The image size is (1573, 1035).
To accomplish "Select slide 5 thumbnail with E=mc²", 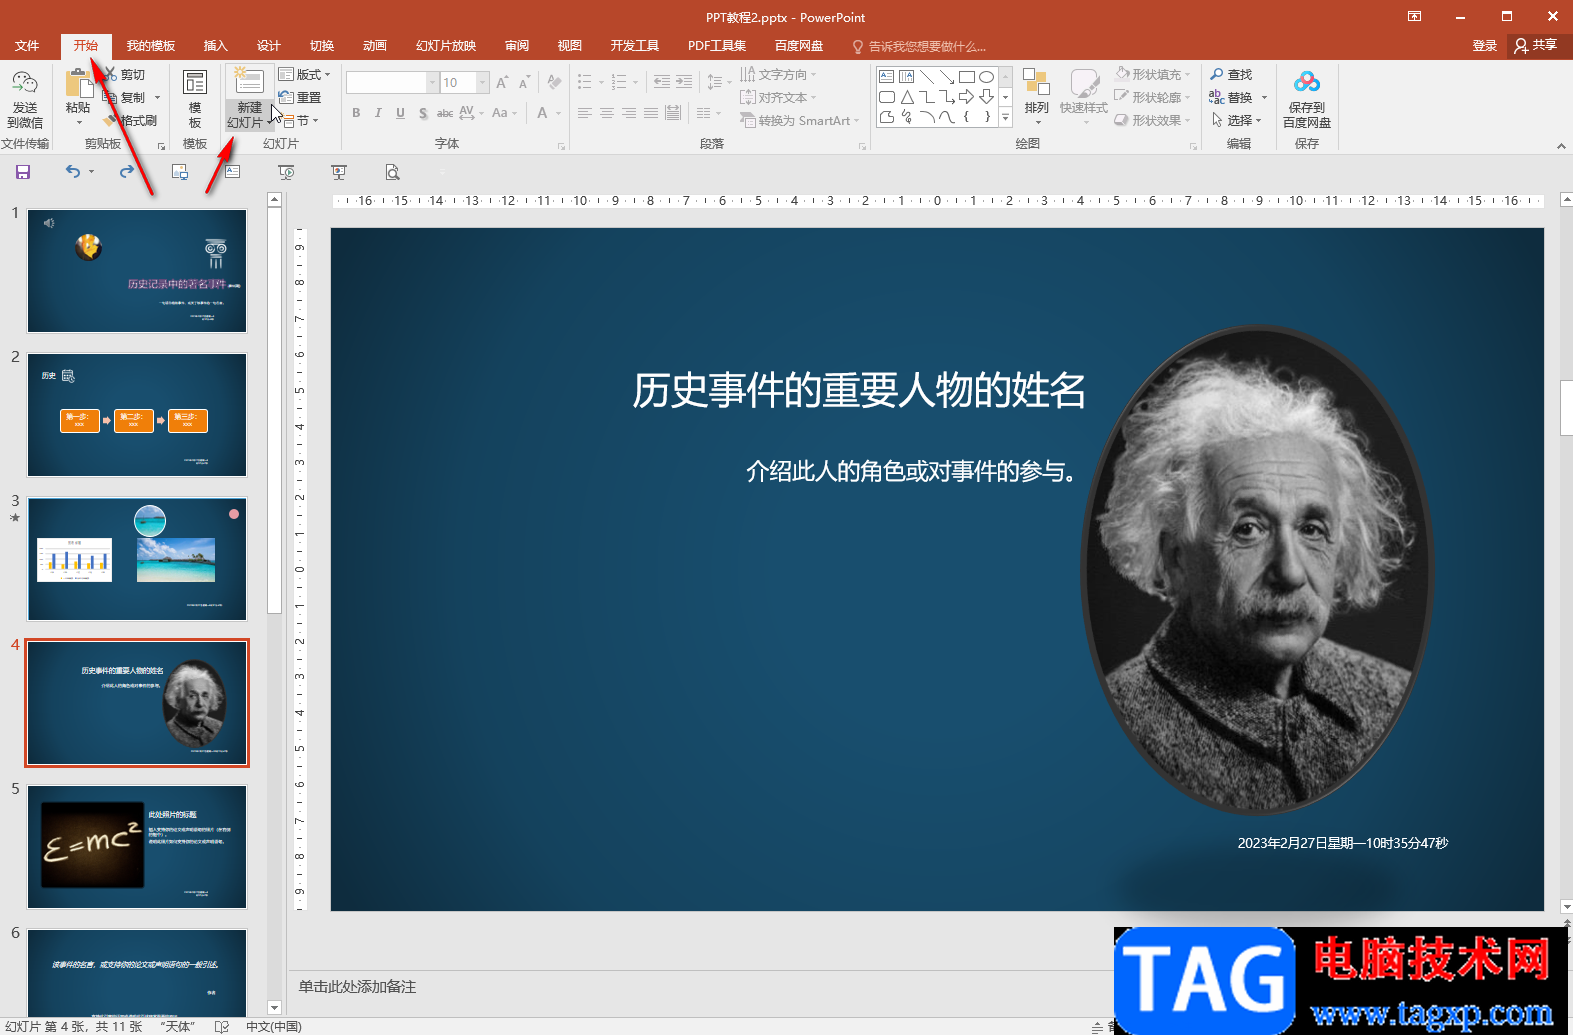I will [137, 847].
